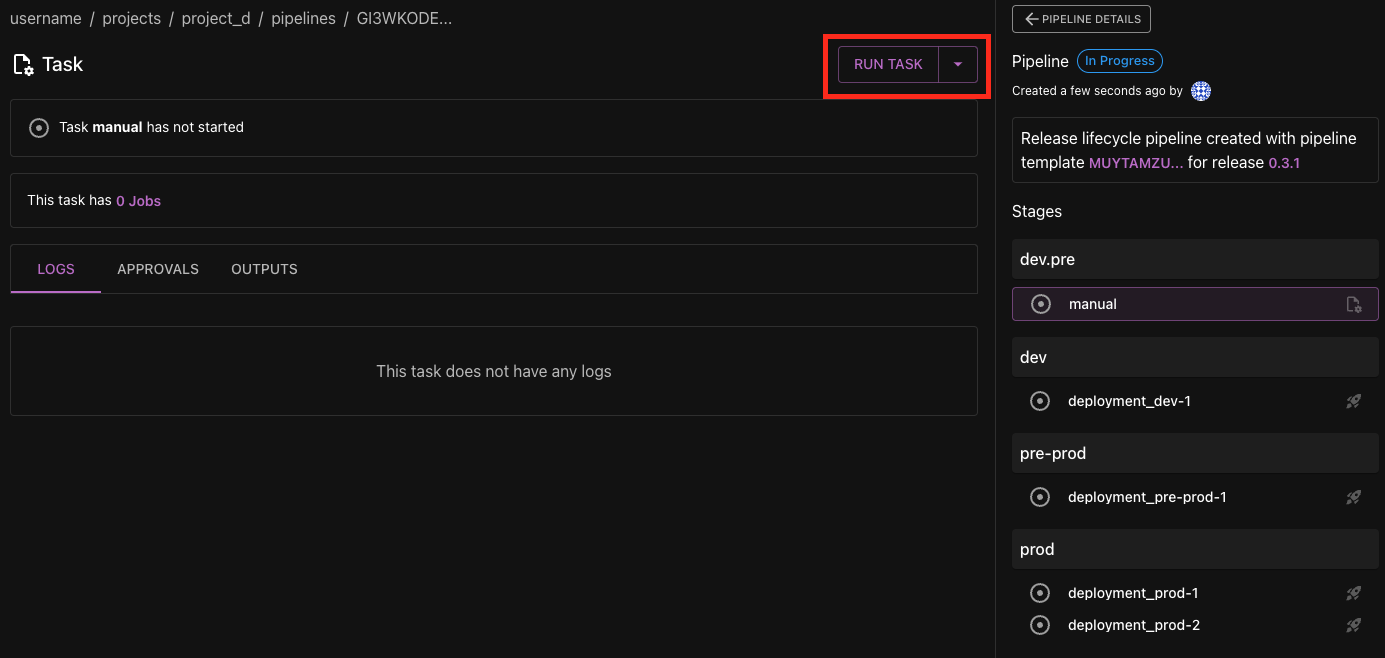The height and width of the screenshot is (658, 1385).
Task: Click the prod stage header
Action: point(1195,549)
